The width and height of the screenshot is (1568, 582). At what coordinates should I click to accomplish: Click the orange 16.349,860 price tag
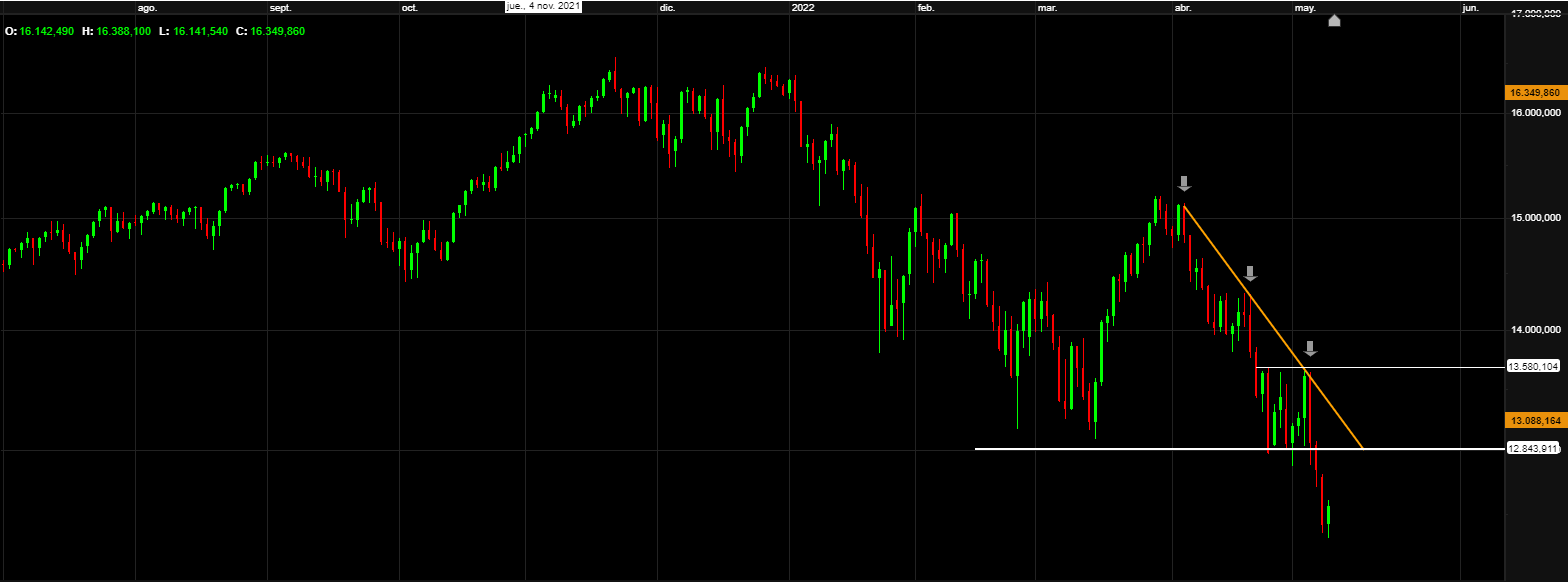1534,93
